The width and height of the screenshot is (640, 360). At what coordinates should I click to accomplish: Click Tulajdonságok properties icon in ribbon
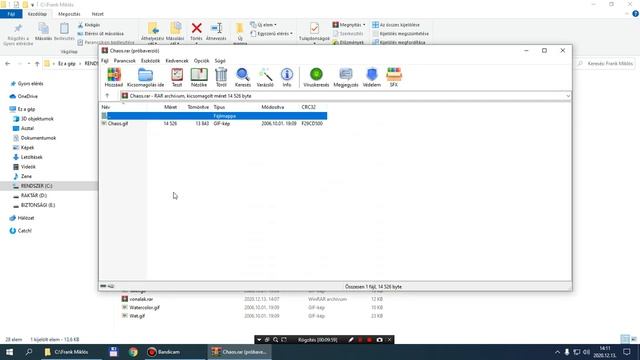coord(314,31)
